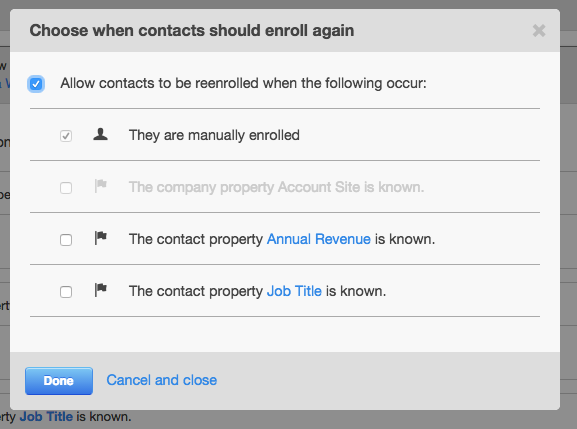Click the Job Title link behind the dialog
Screen dimensions: 577x429
46,416
